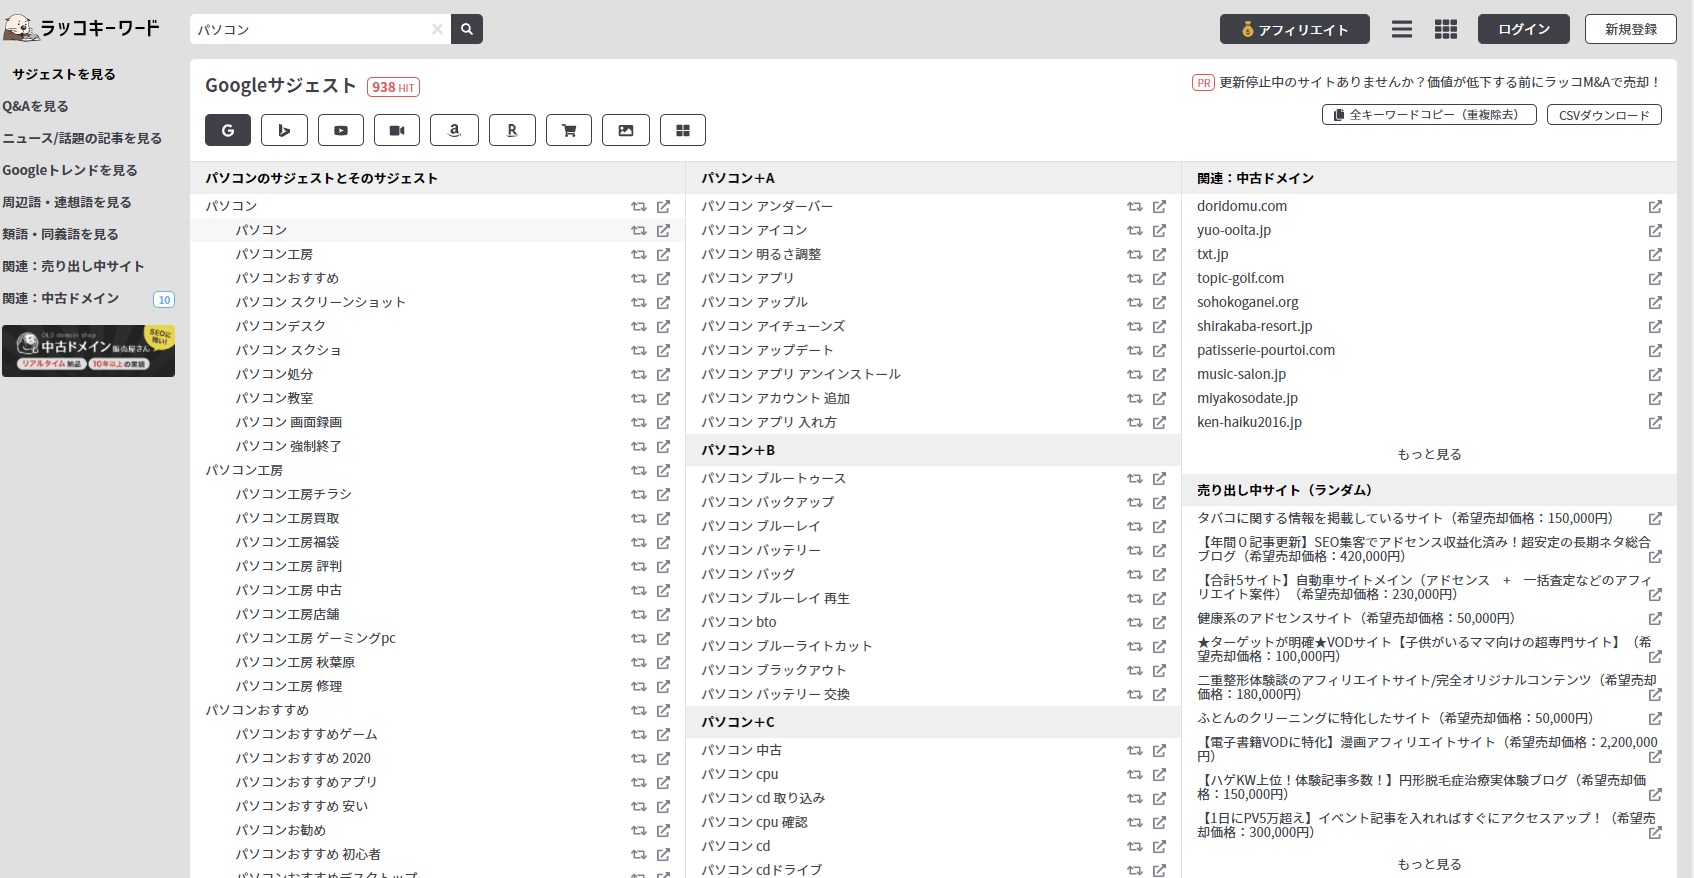
Task: Select the YouTube suggest icon
Action: tap(341, 130)
